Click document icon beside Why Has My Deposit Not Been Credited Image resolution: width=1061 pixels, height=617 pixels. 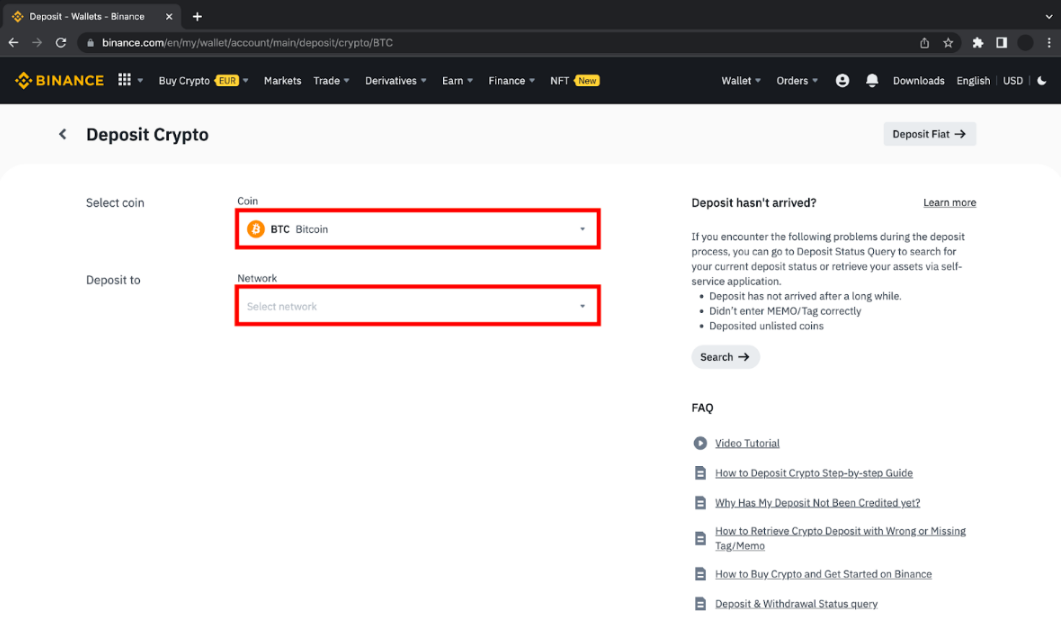pos(700,503)
